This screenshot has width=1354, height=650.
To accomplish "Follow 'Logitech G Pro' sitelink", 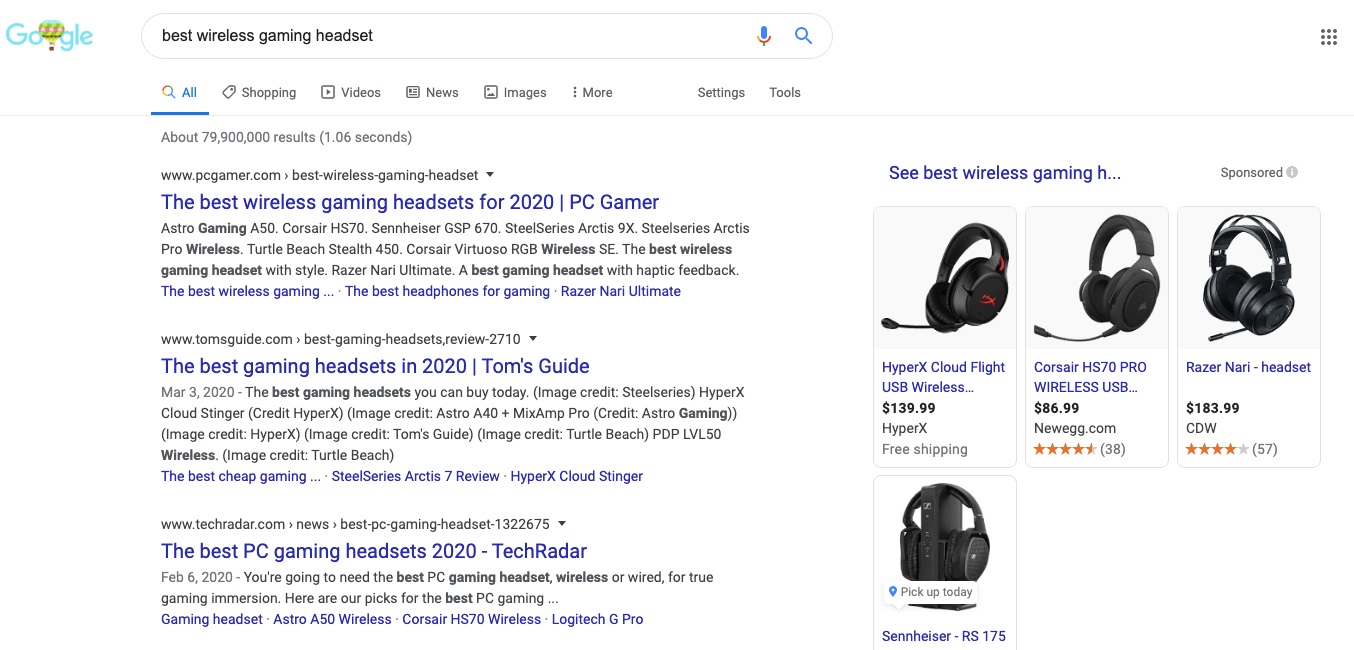I will pyautogui.click(x=598, y=619).
